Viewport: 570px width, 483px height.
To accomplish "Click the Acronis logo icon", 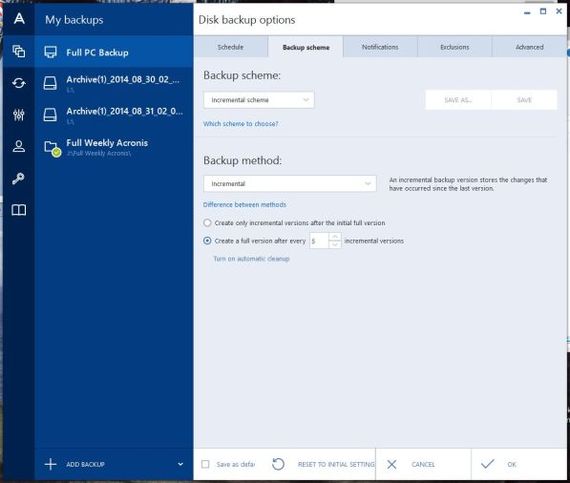I will click(19, 18).
